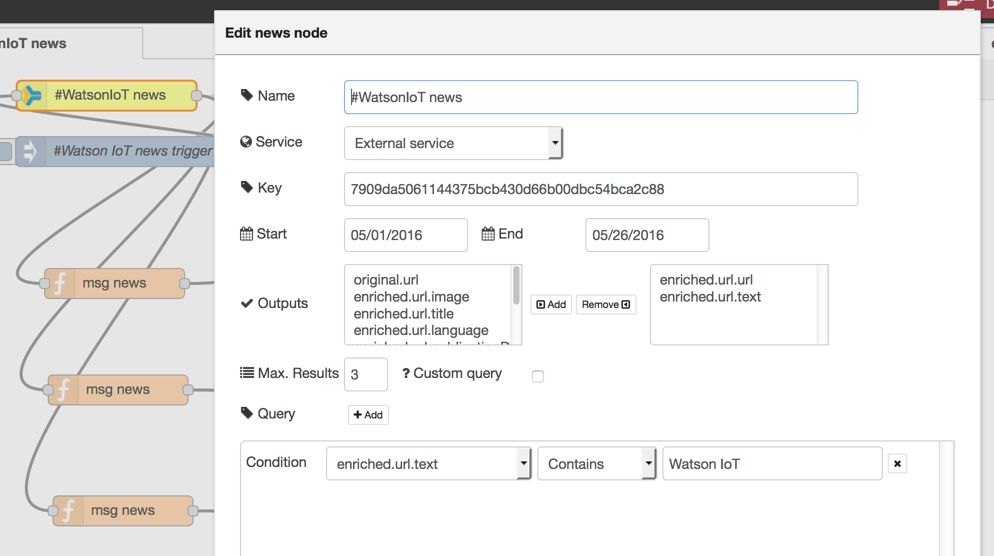Image resolution: width=994 pixels, height=556 pixels.
Task: Click the third msg news function icon
Action: tap(68, 510)
